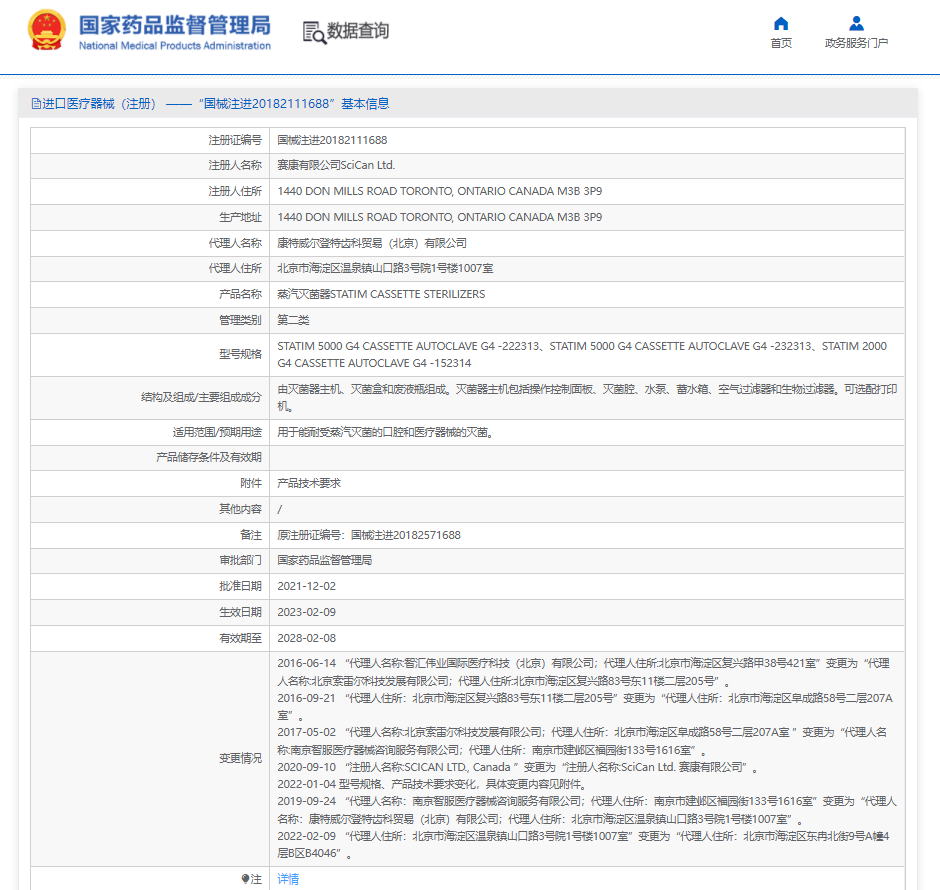940x890 pixels.
Task: Click the 批准日期 label
Action: 240,586
